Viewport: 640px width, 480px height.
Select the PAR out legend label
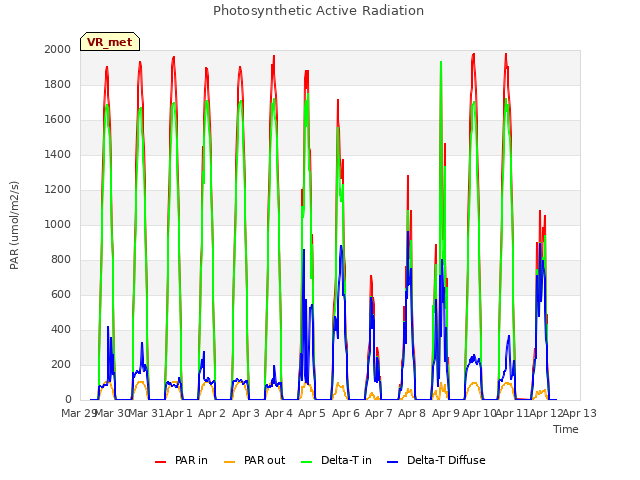(264, 460)
